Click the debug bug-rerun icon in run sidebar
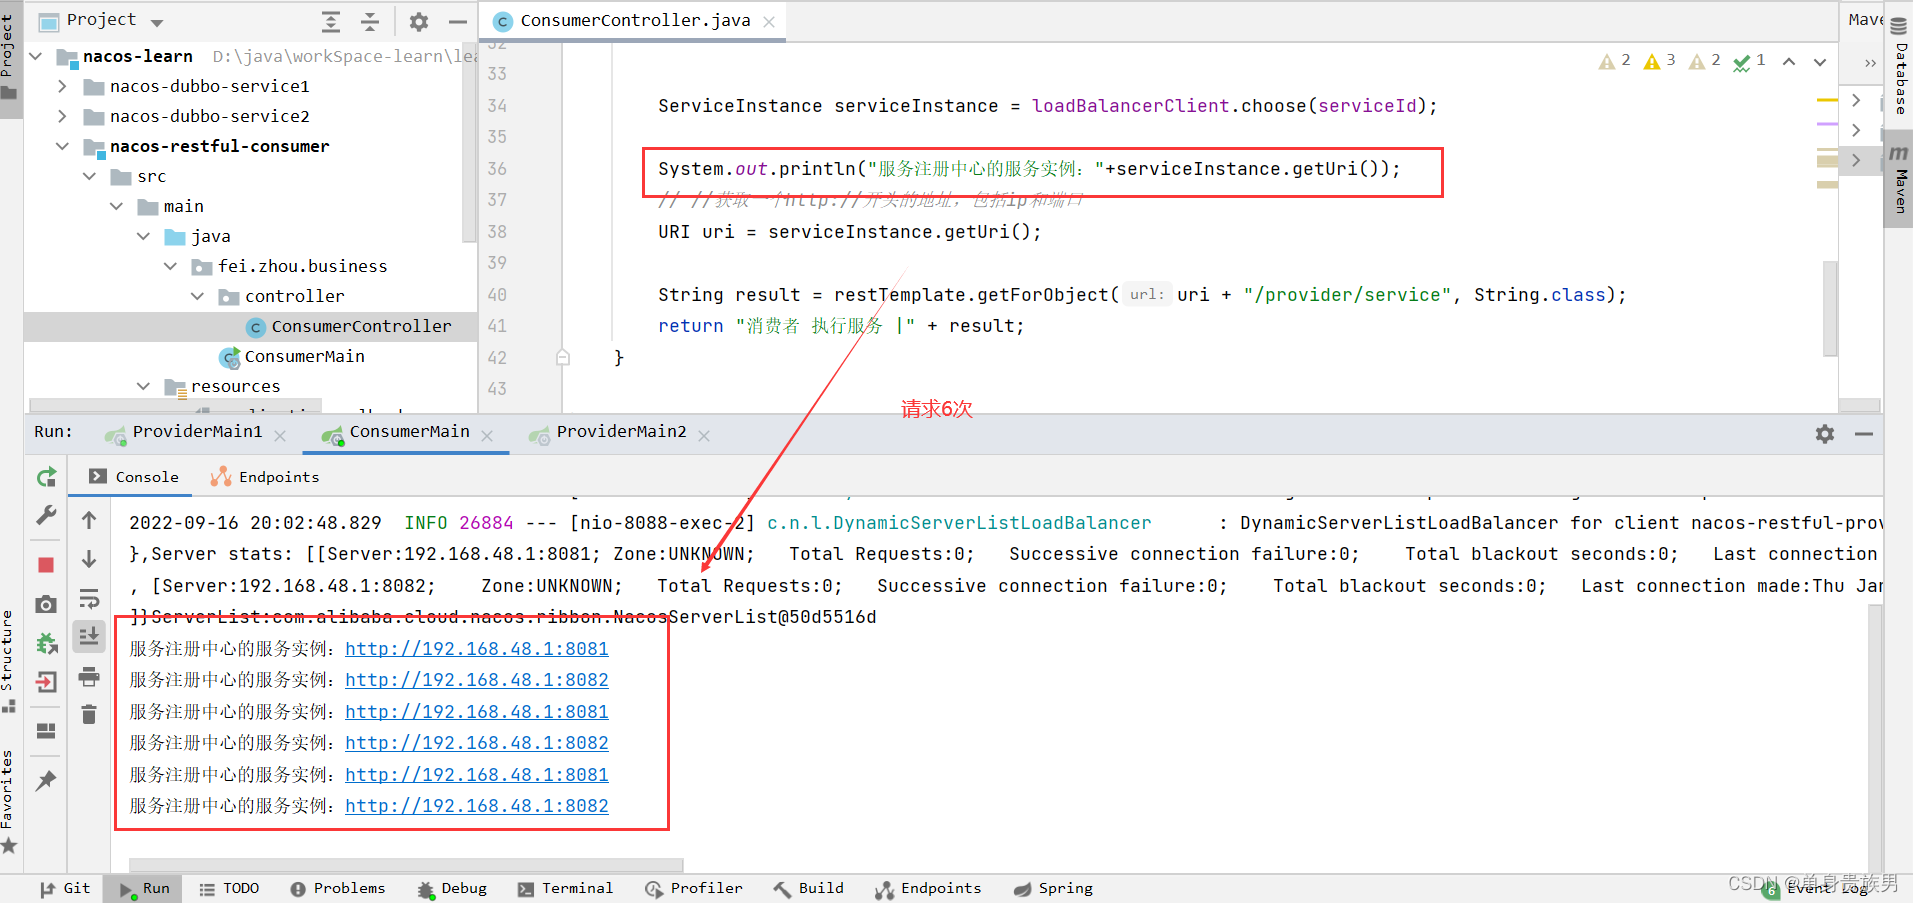Viewport: 1913px width, 903px height. (x=46, y=643)
